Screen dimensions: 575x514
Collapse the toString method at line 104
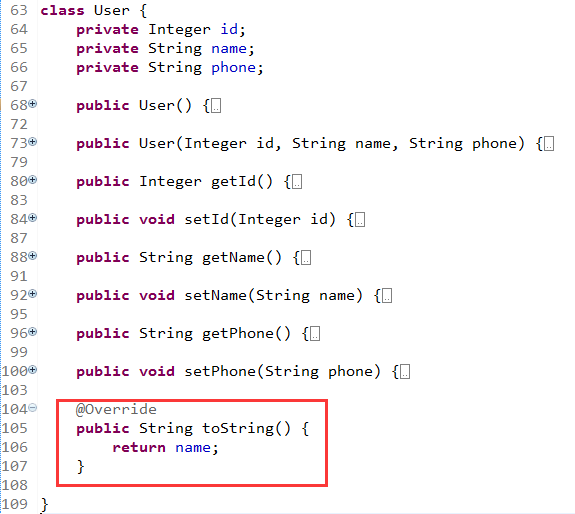[x=33, y=408]
